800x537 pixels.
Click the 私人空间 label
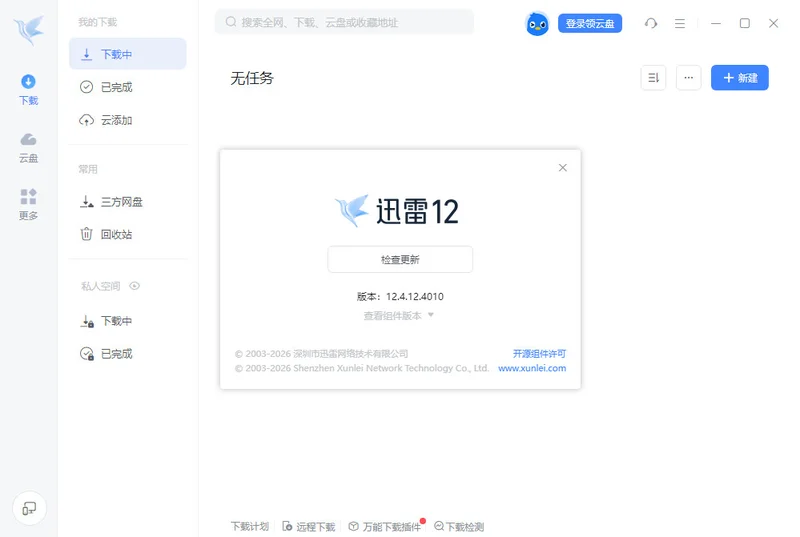[x=101, y=286]
